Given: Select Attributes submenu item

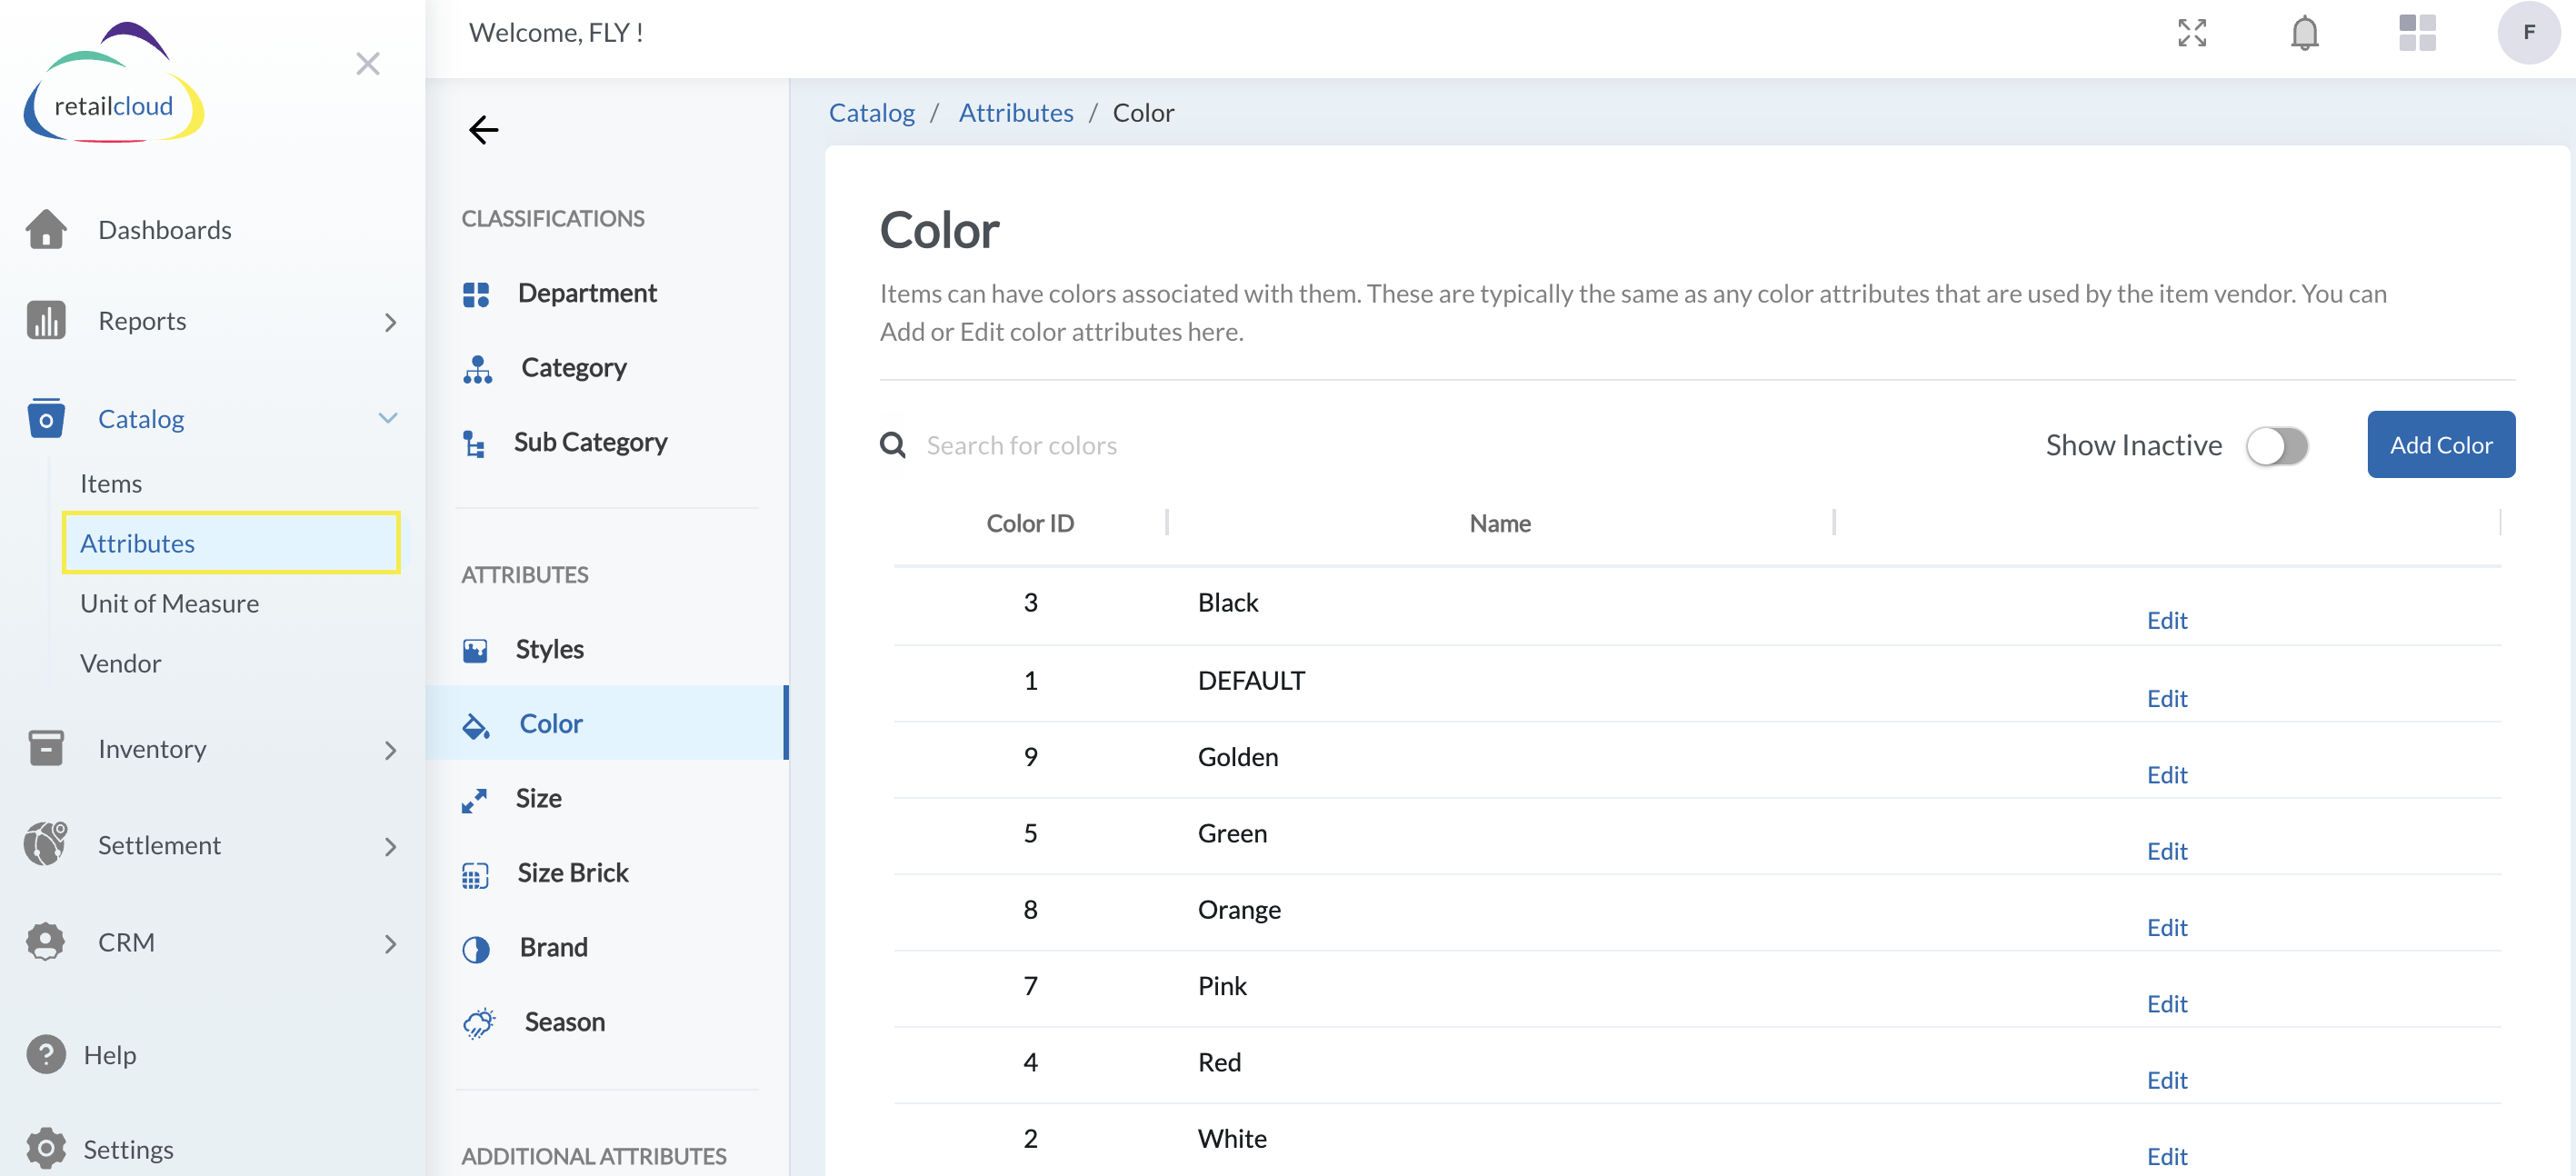Looking at the screenshot, I should (x=231, y=543).
